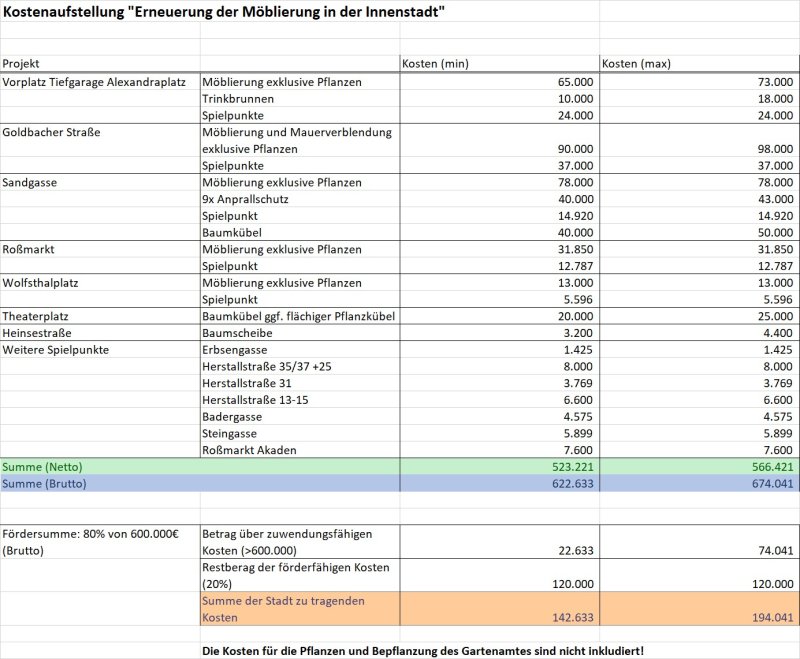Viewport: 800px width, 659px height.
Task: Click the net minimum total 523.221
Action: point(573,467)
